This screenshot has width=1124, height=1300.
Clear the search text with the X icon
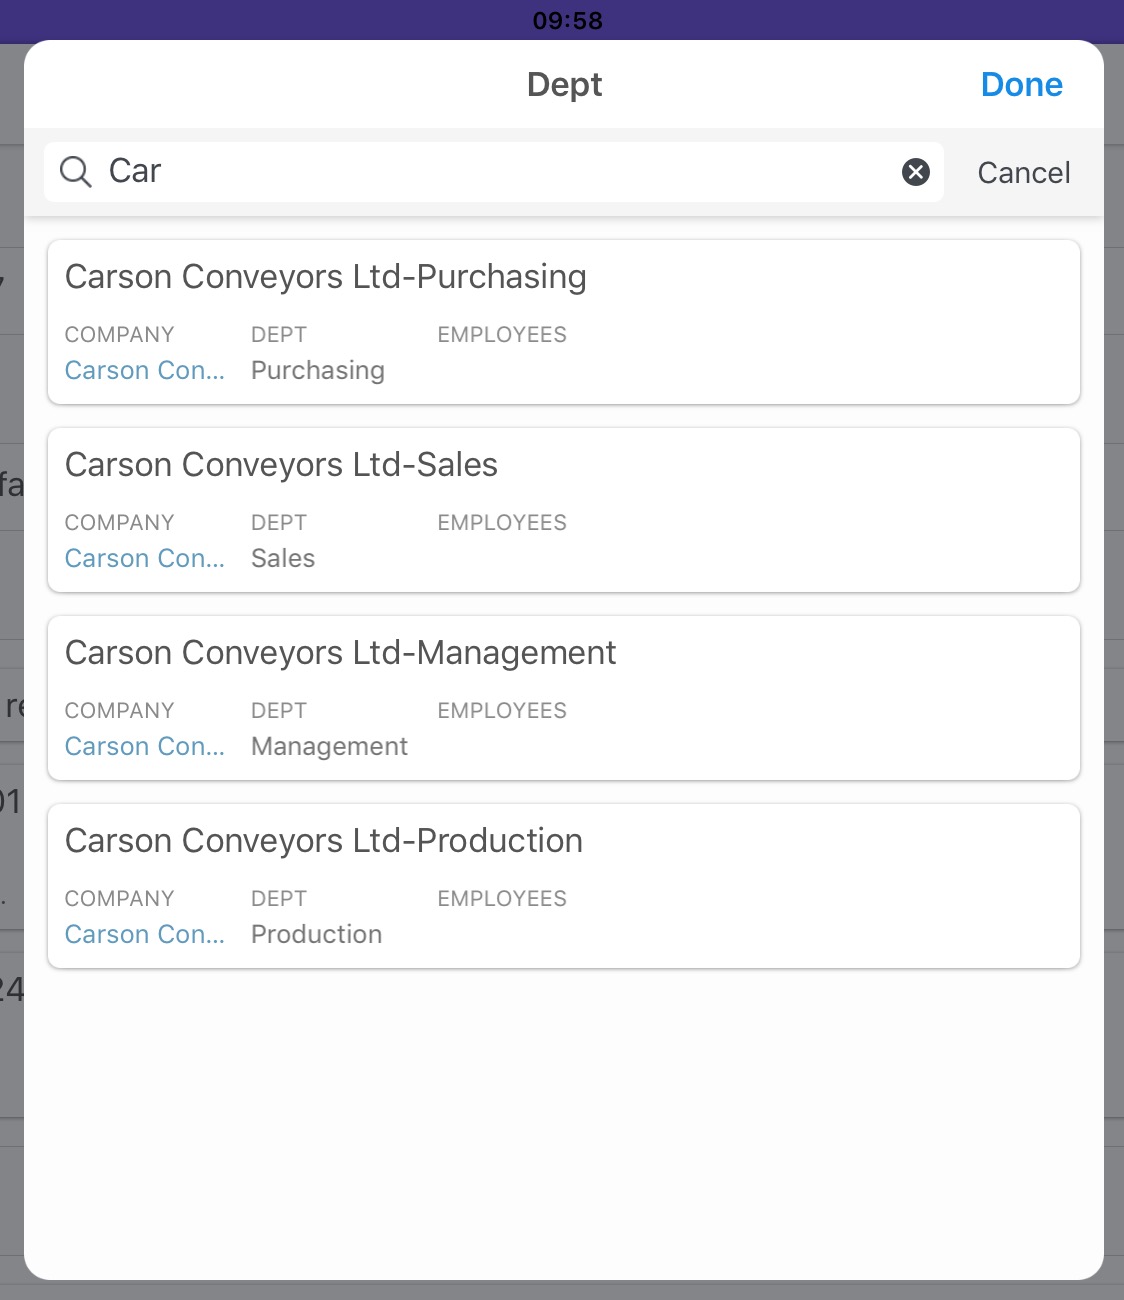coord(915,172)
